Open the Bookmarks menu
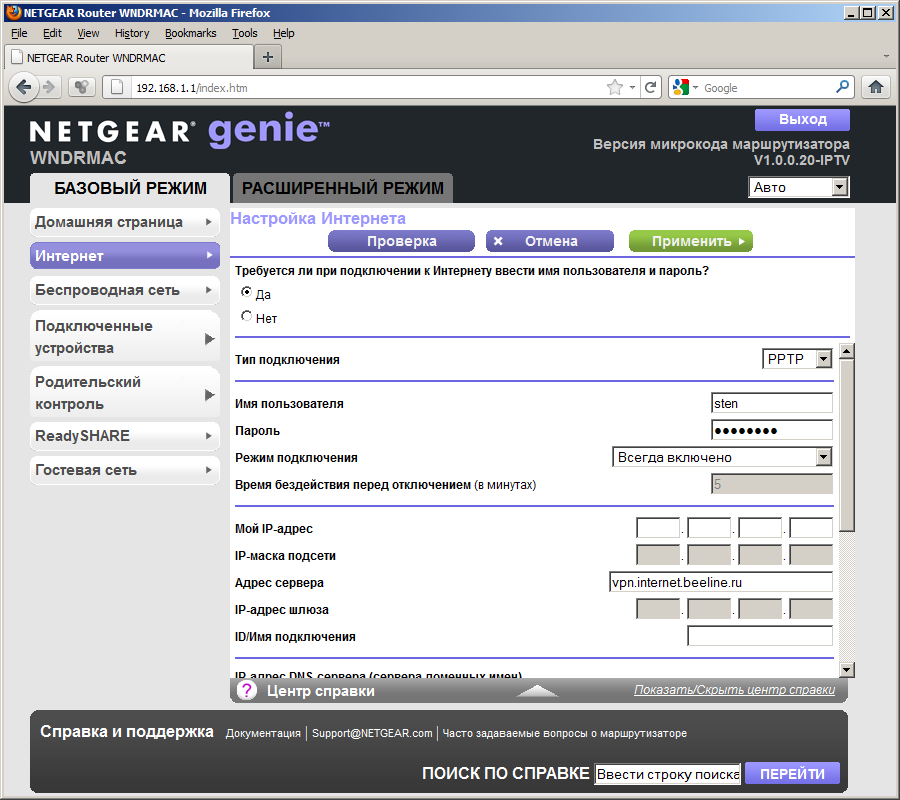Viewport: 900px width, 800px height. (x=191, y=33)
